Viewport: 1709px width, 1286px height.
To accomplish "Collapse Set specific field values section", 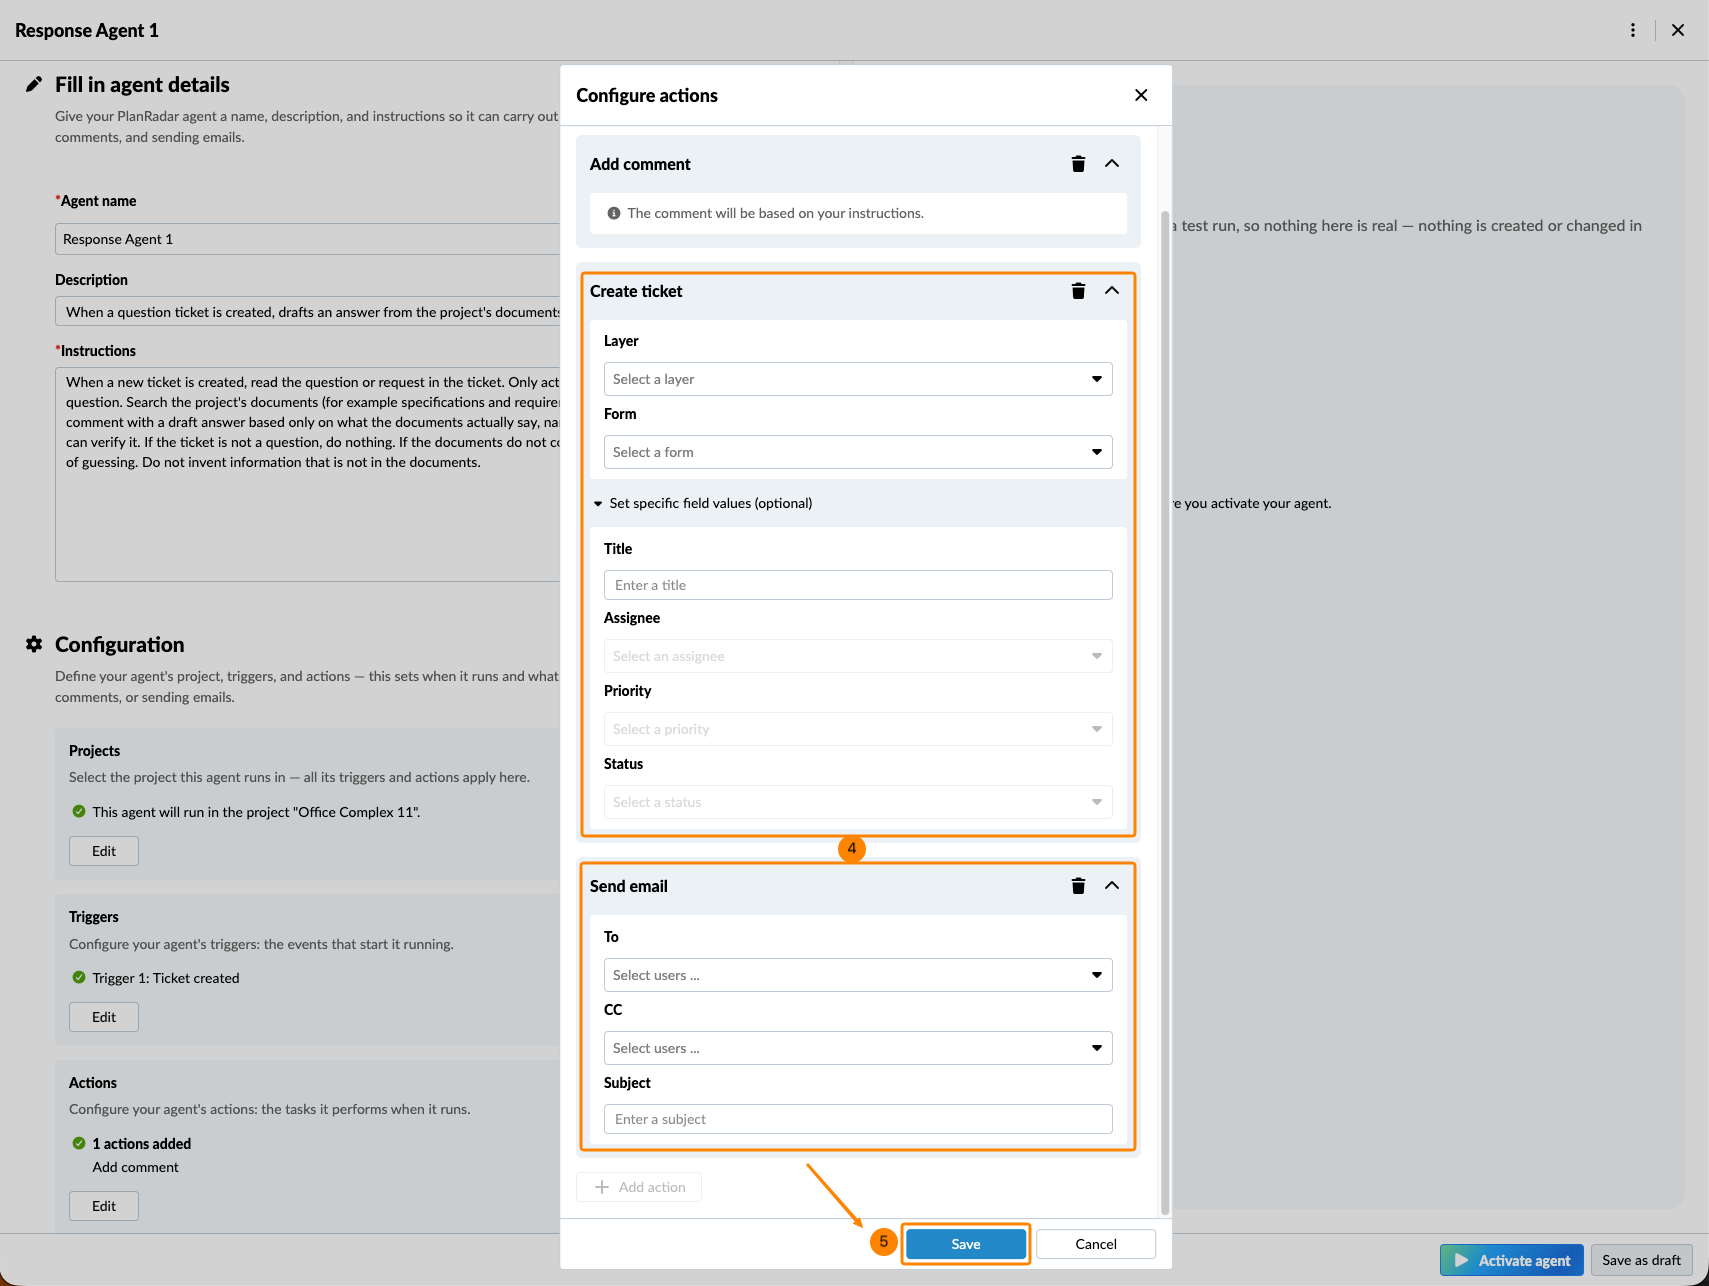I will point(704,503).
